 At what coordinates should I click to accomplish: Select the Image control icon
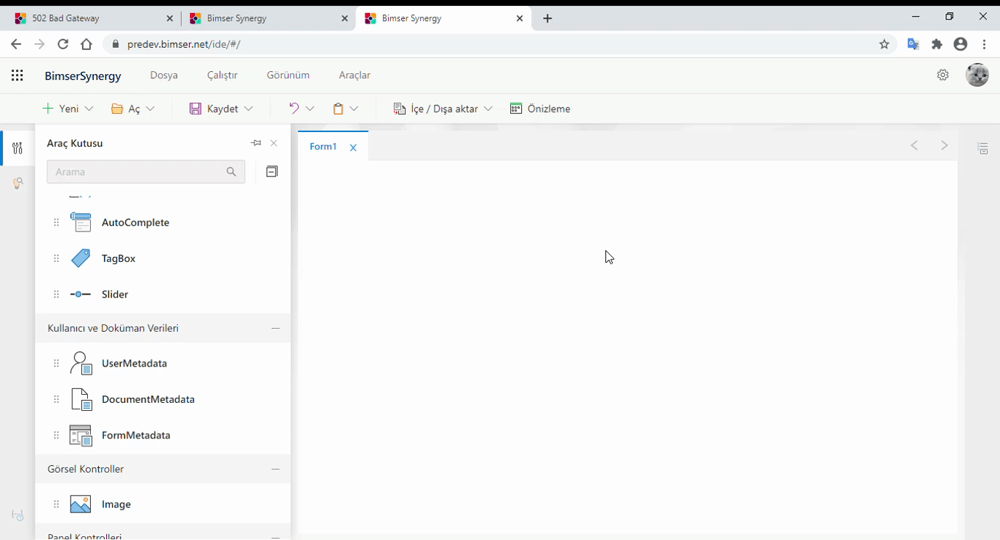click(81, 505)
